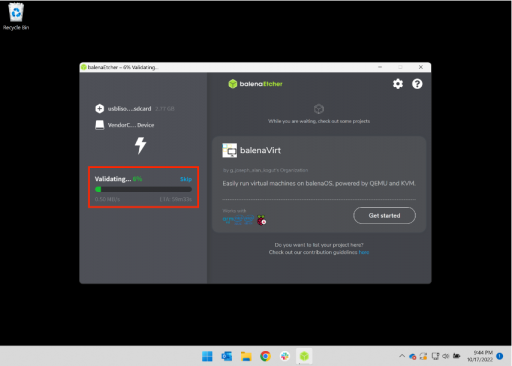Click the network tray icon
This screenshot has height=366, width=512.
pyautogui.click(x=435, y=356)
